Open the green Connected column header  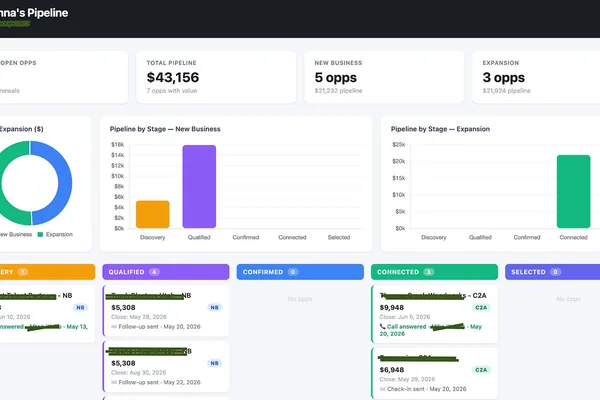[x=434, y=272]
